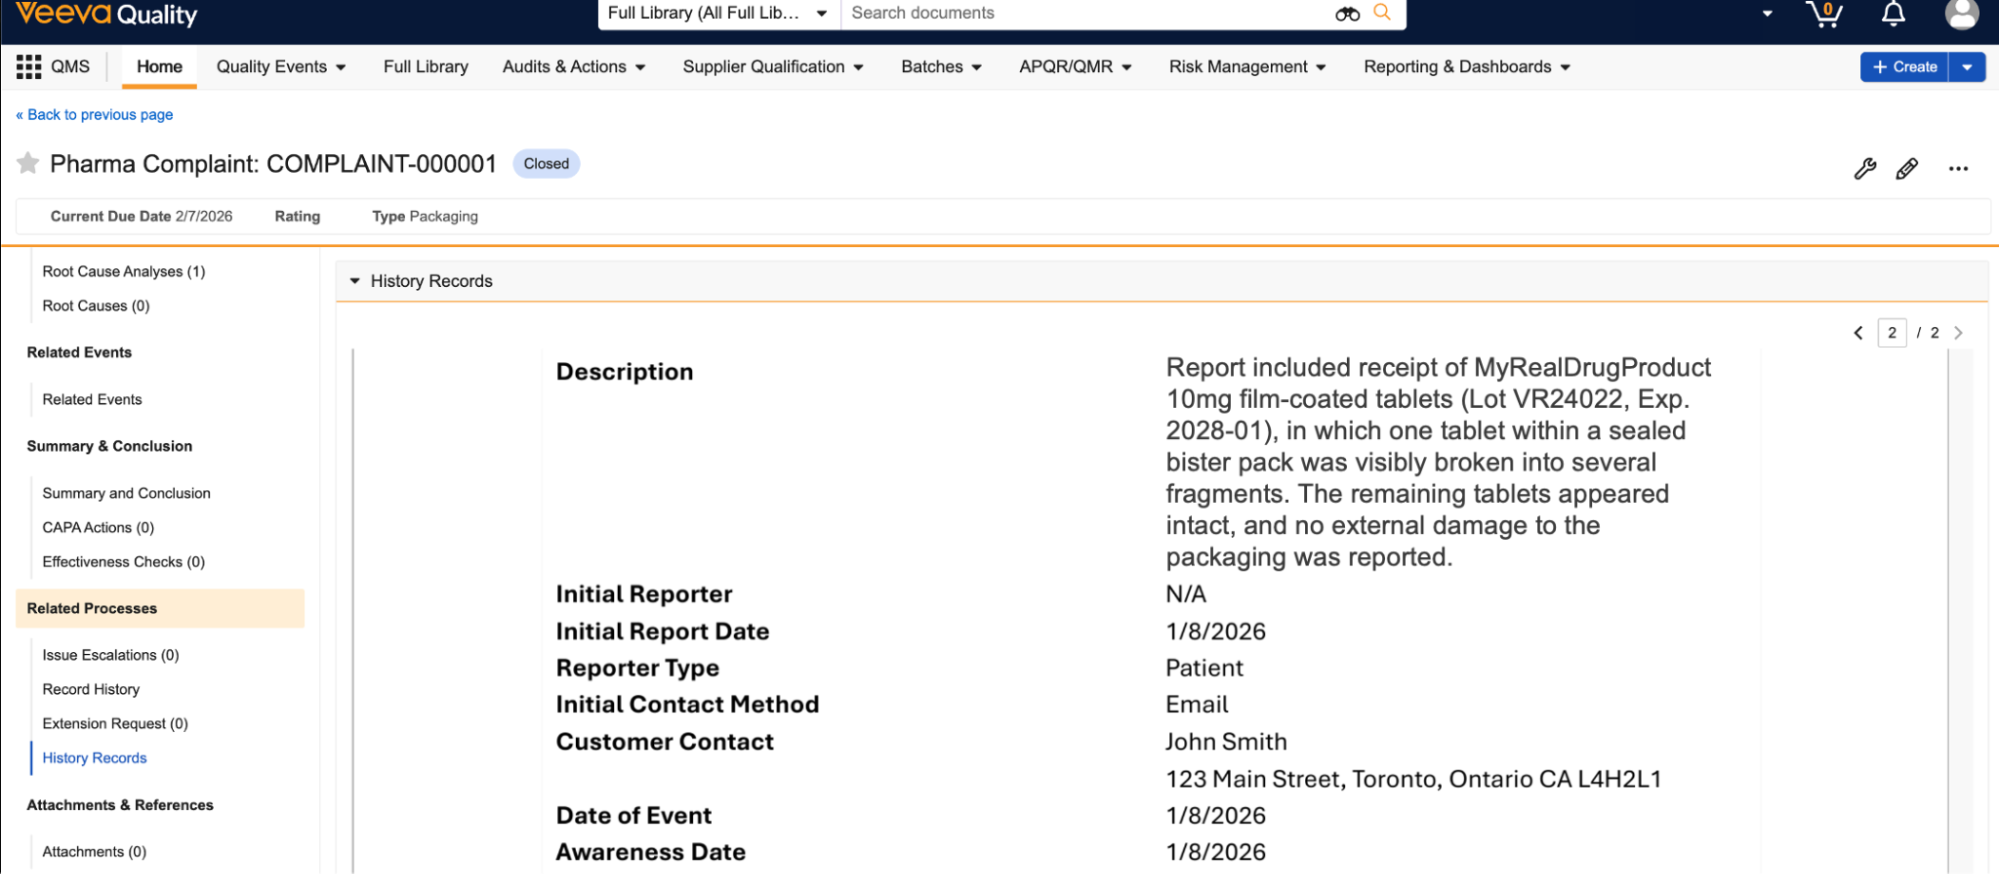Open the QMS app launcher grid
The height and width of the screenshot is (874, 1999).
pos(28,67)
